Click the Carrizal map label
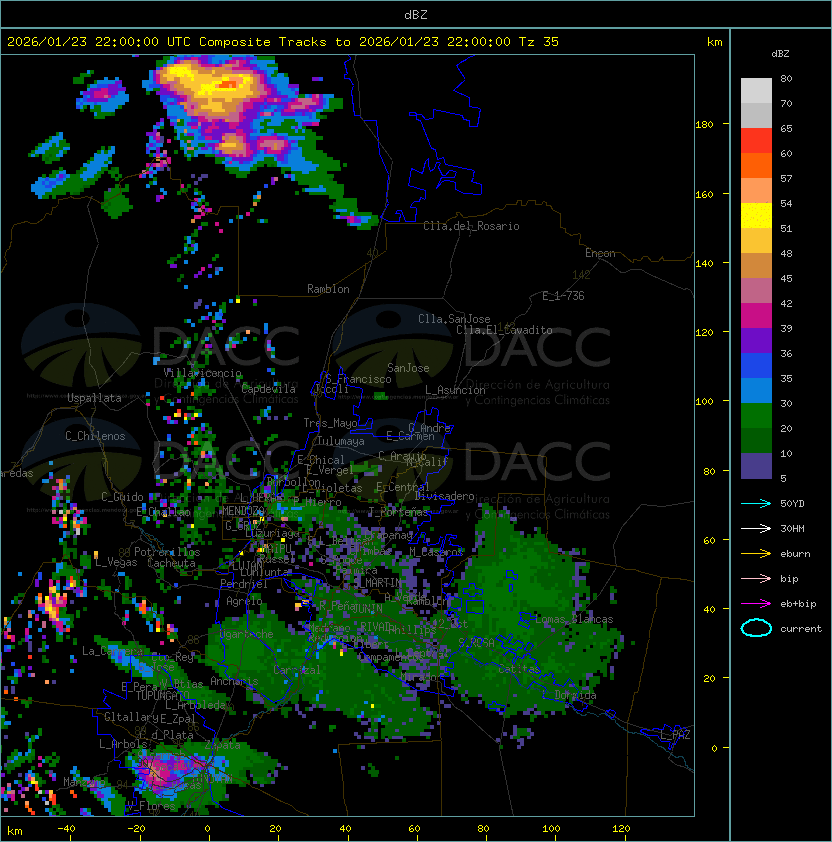 point(296,670)
